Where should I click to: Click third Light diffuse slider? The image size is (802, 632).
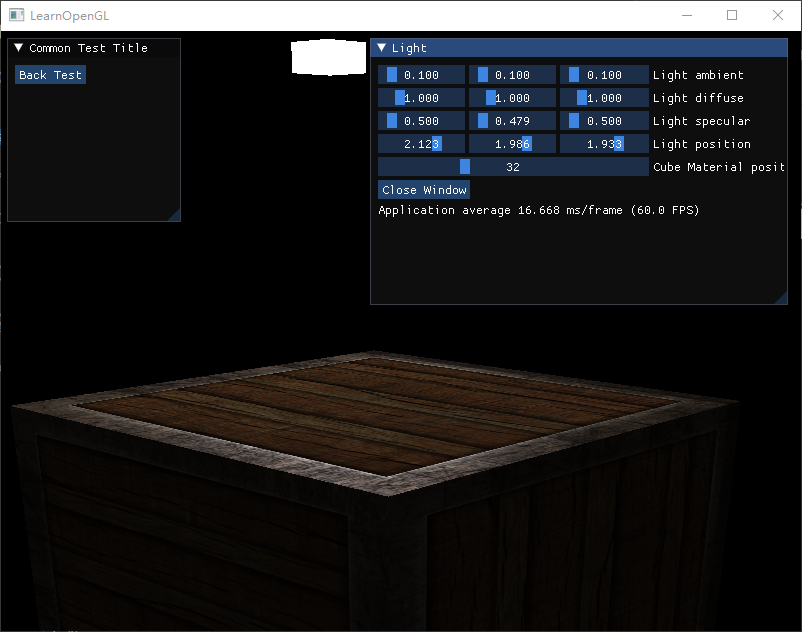pos(603,98)
